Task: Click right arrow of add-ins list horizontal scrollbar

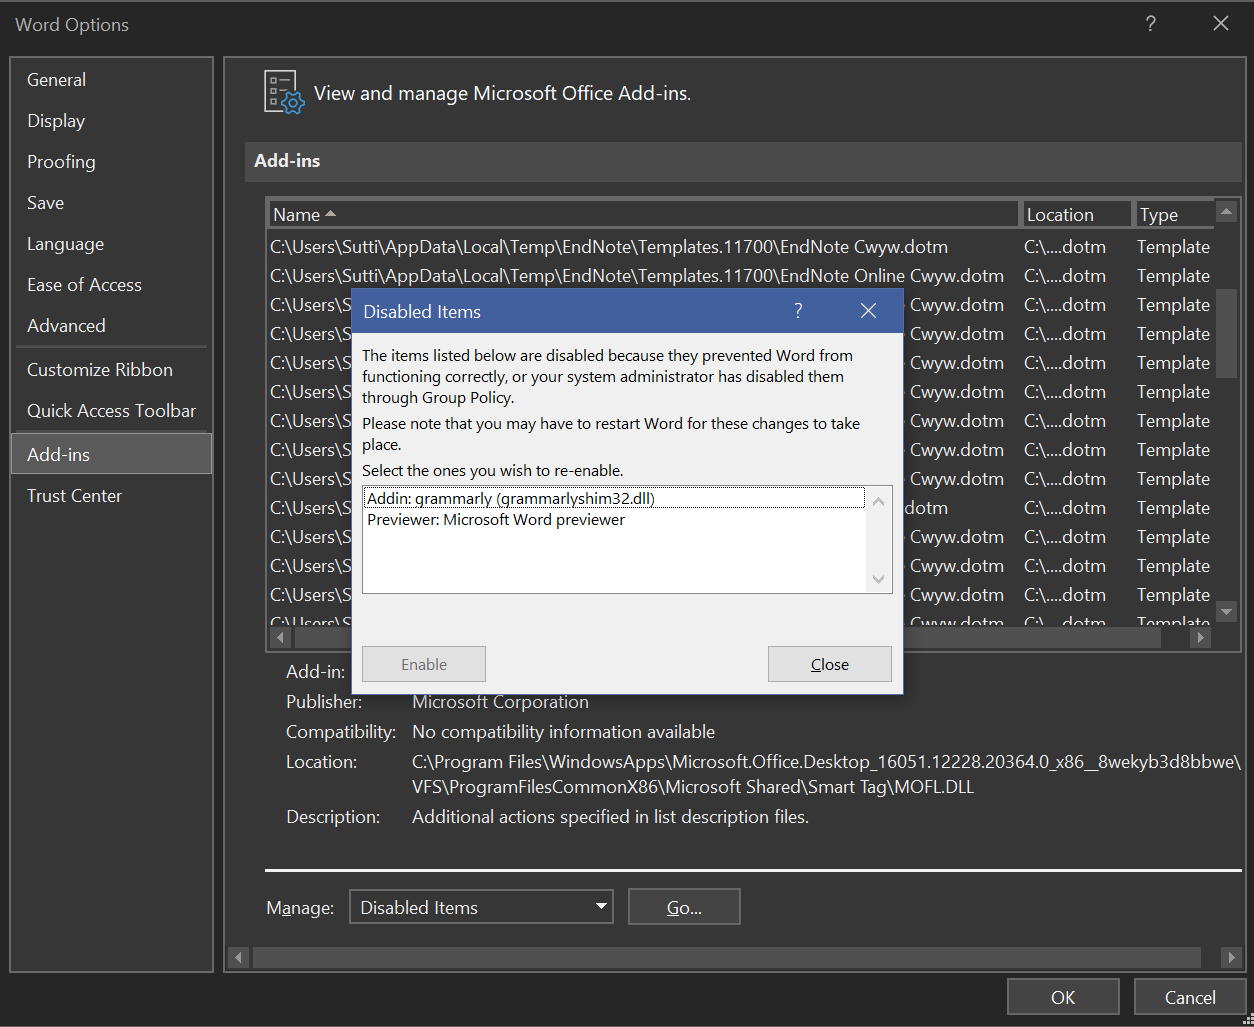Action: tap(1201, 637)
